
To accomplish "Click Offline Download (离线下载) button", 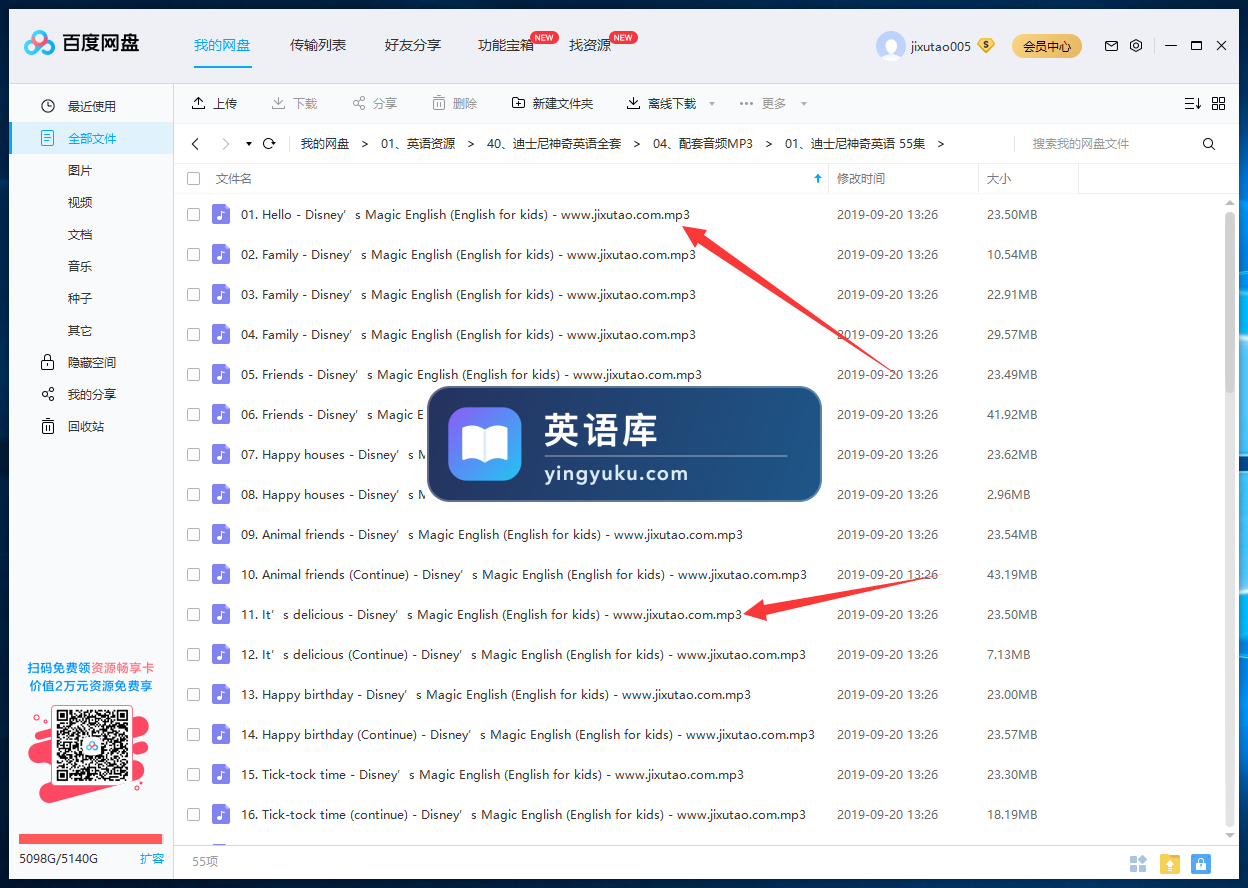I will (661, 103).
